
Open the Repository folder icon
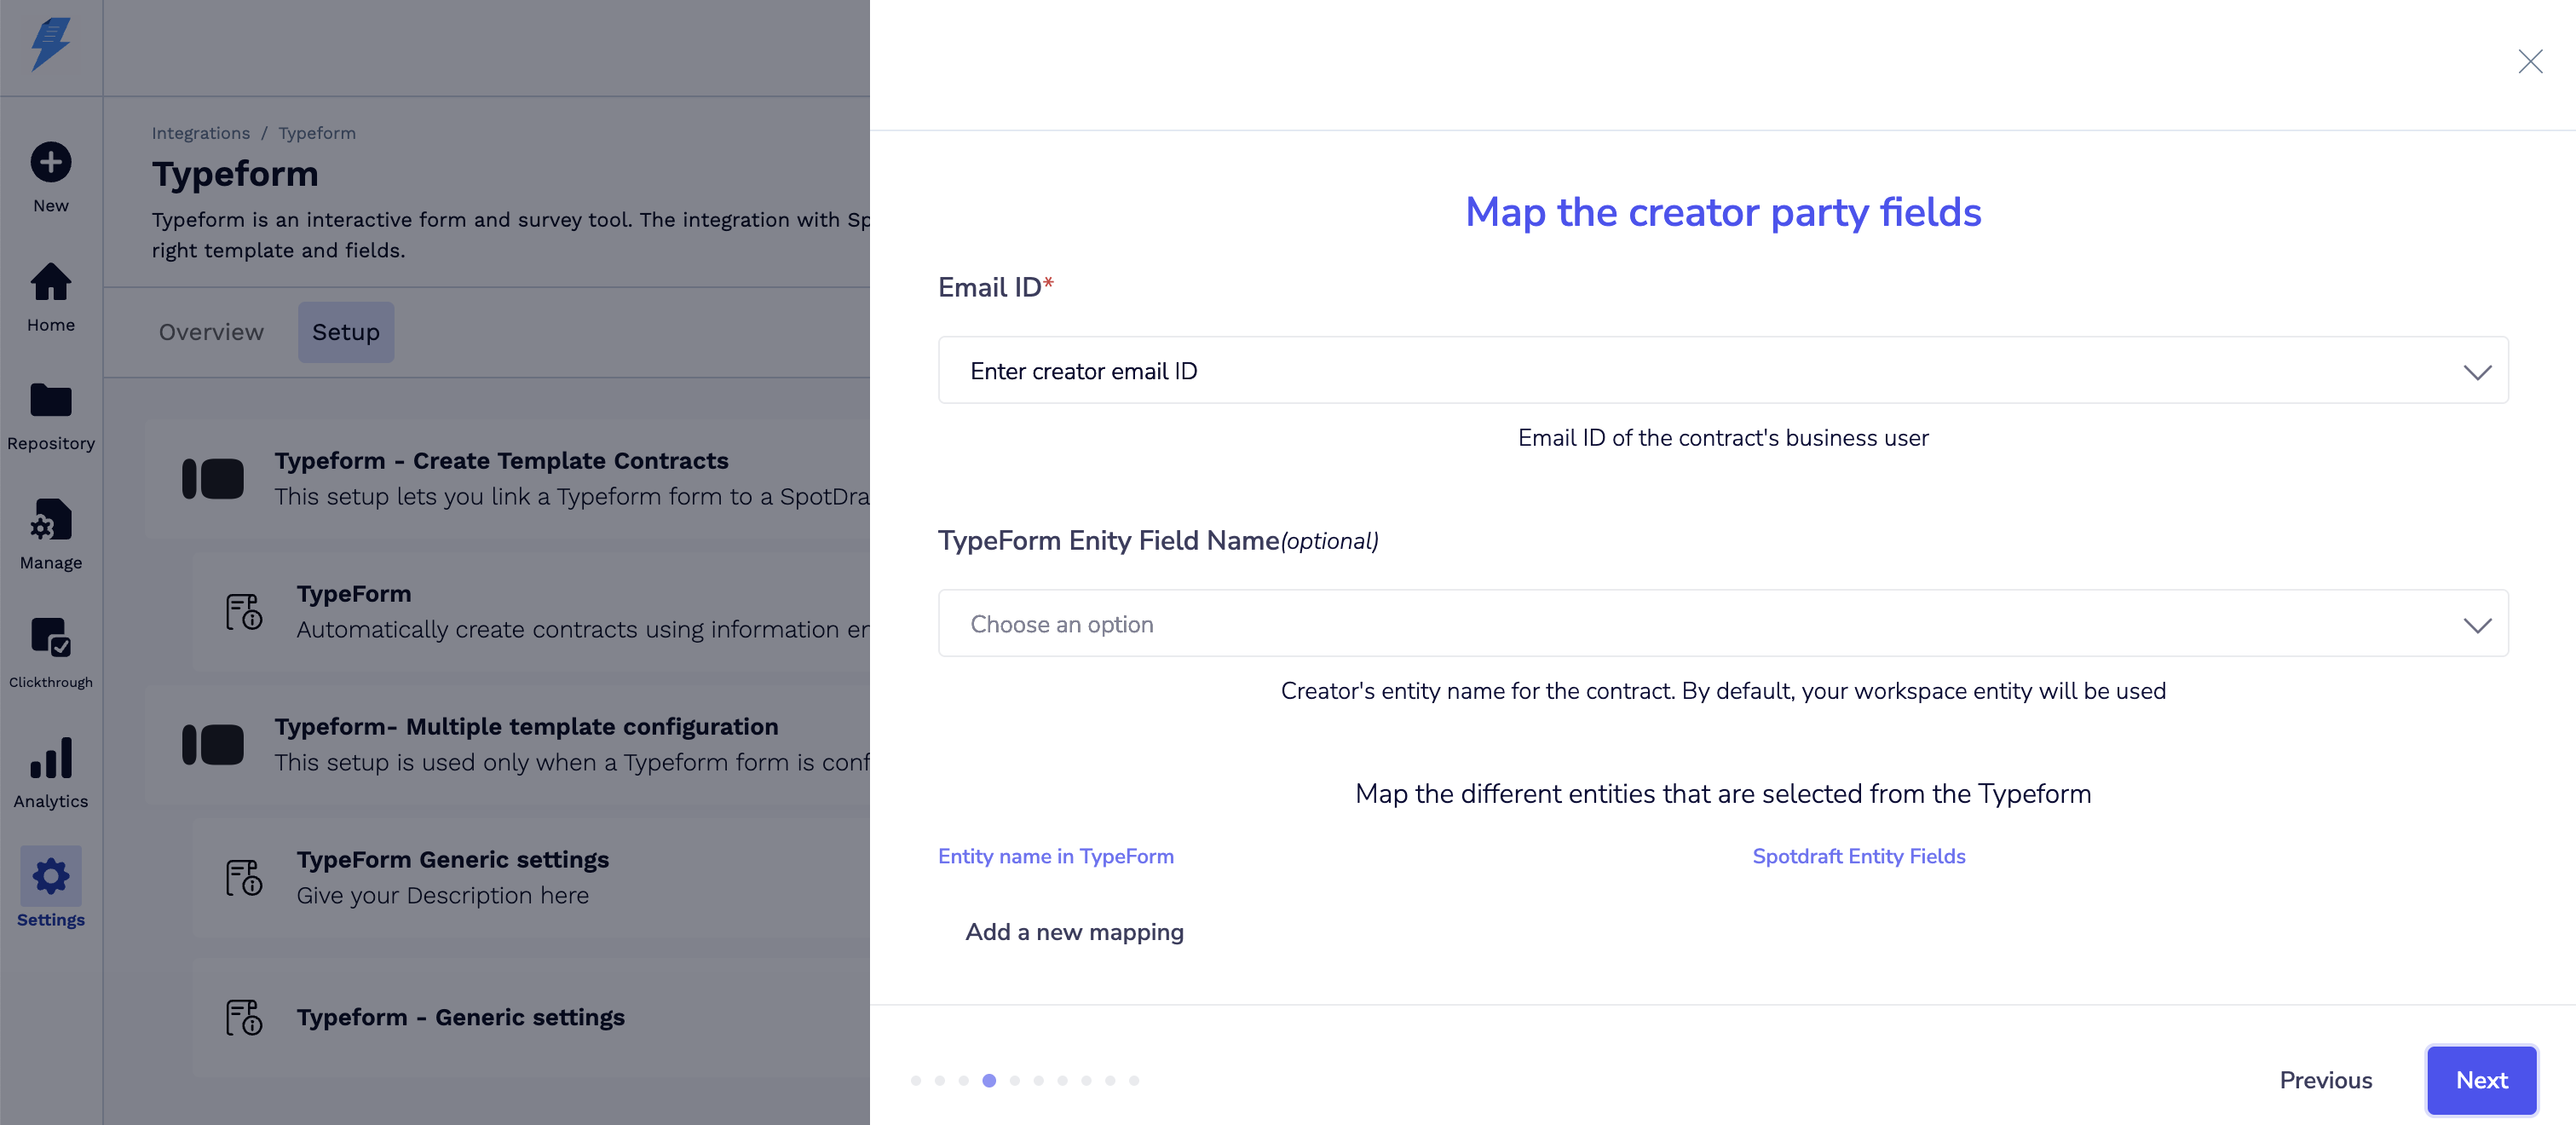(x=50, y=401)
